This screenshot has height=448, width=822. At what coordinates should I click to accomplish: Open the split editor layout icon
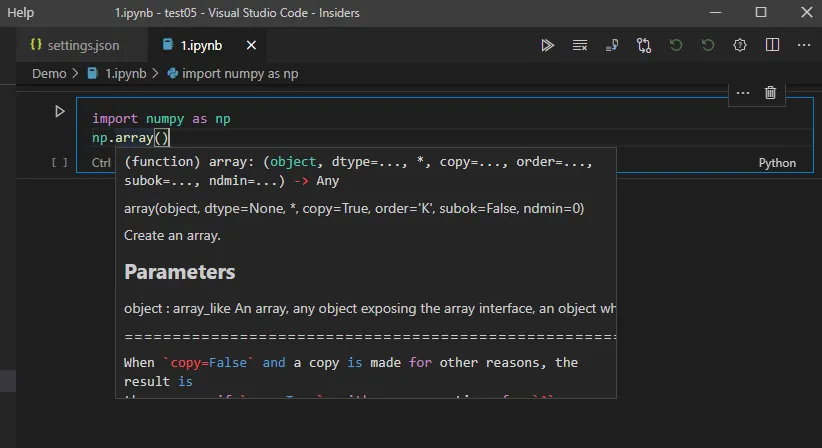[772, 45]
